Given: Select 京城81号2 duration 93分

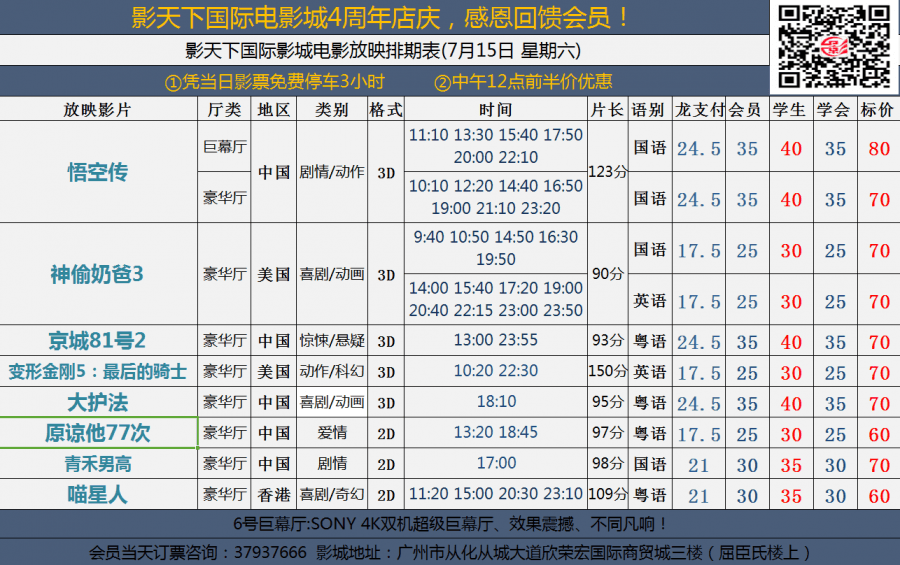Looking at the screenshot, I should (x=608, y=340).
